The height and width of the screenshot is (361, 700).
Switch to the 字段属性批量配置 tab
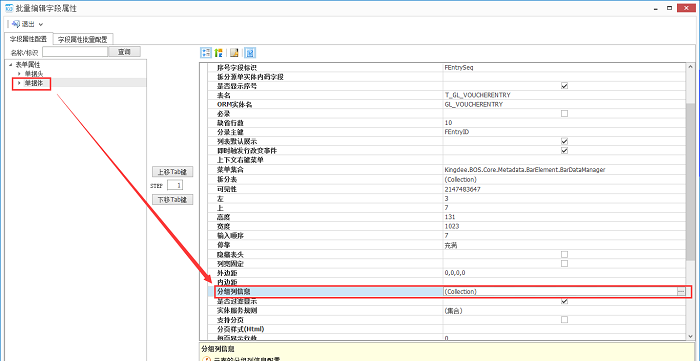tap(83, 39)
